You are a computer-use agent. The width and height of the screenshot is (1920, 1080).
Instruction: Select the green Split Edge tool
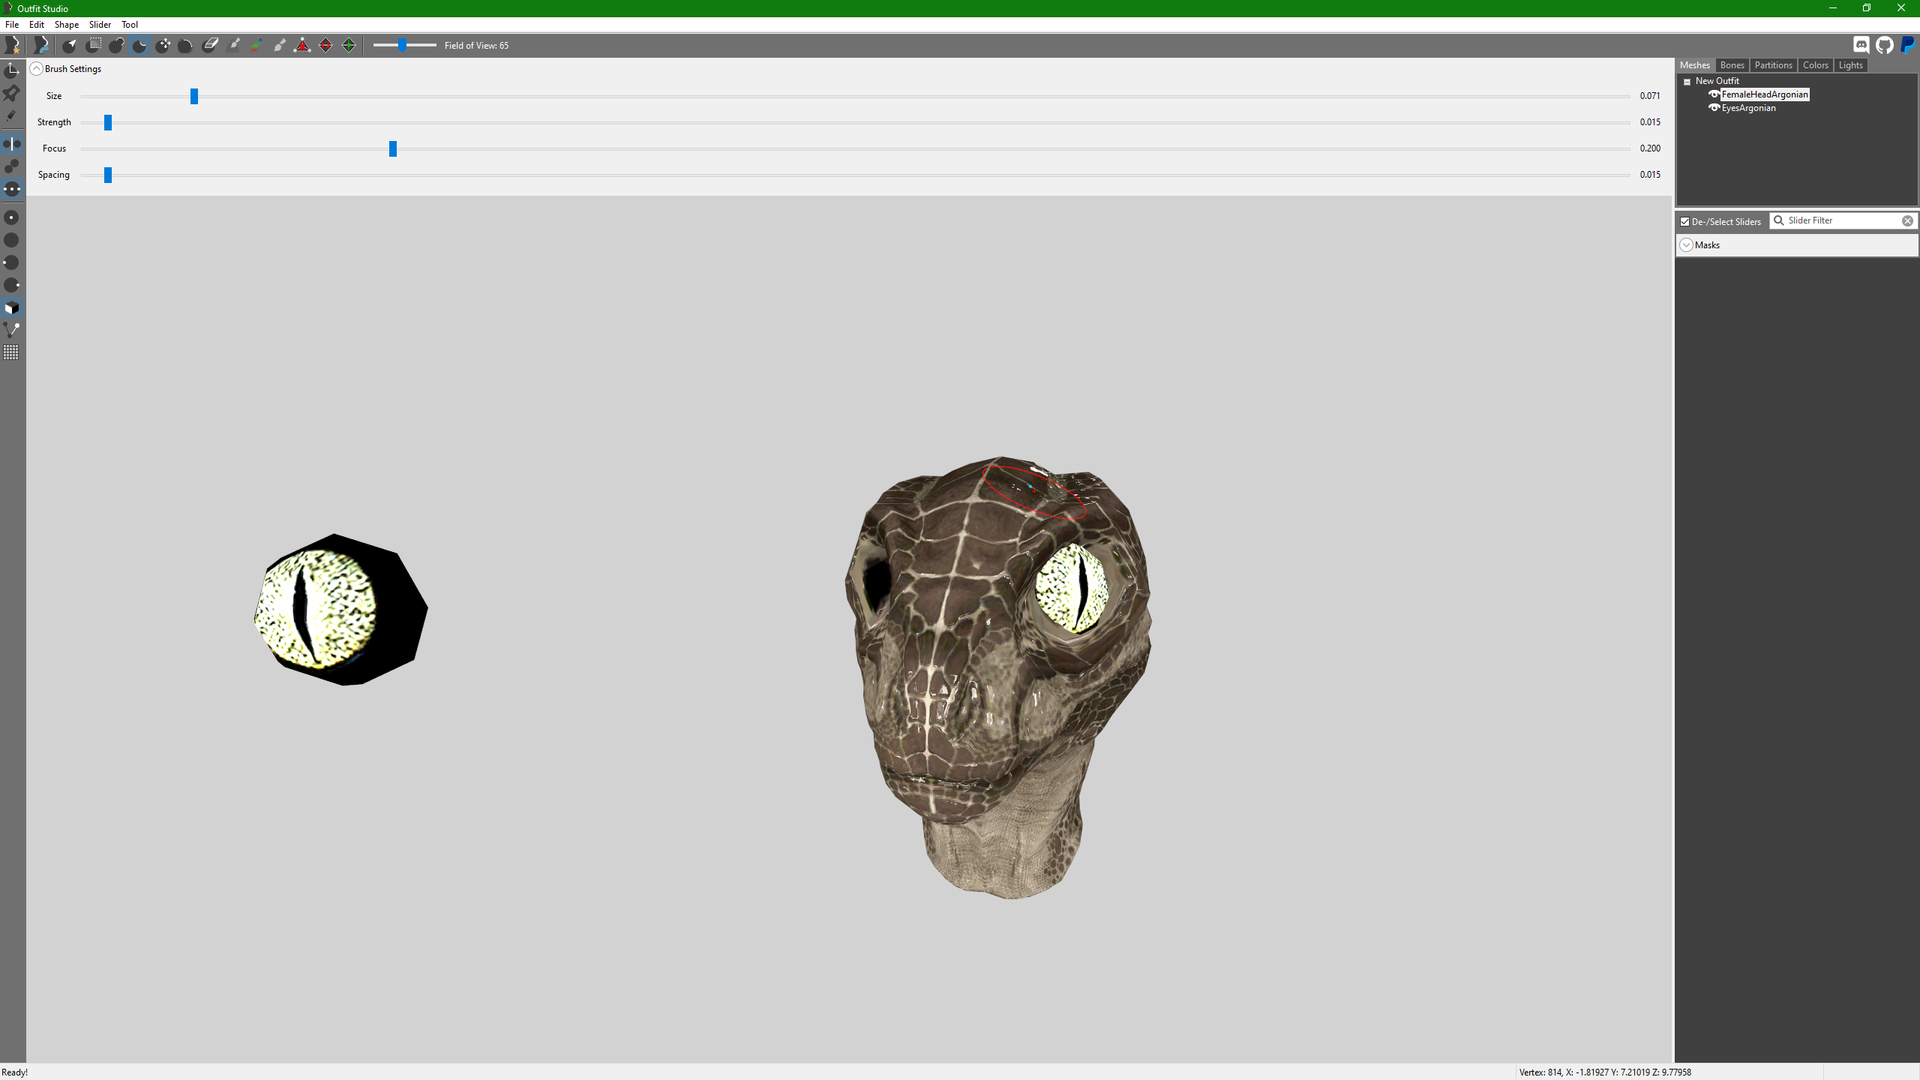(349, 45)
